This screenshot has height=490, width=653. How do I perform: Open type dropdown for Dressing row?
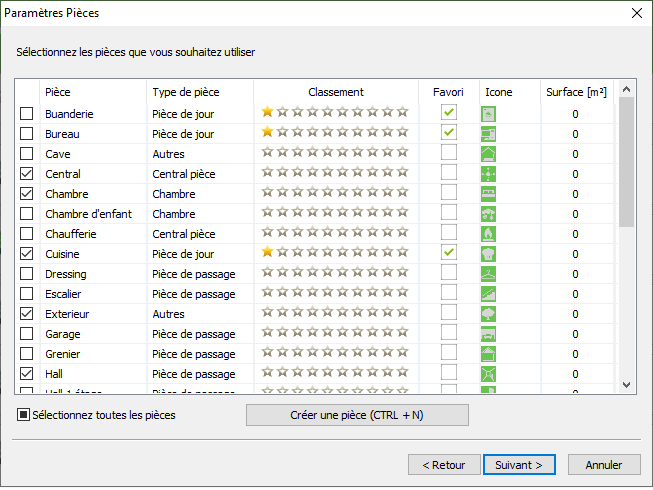click(198, 274)
